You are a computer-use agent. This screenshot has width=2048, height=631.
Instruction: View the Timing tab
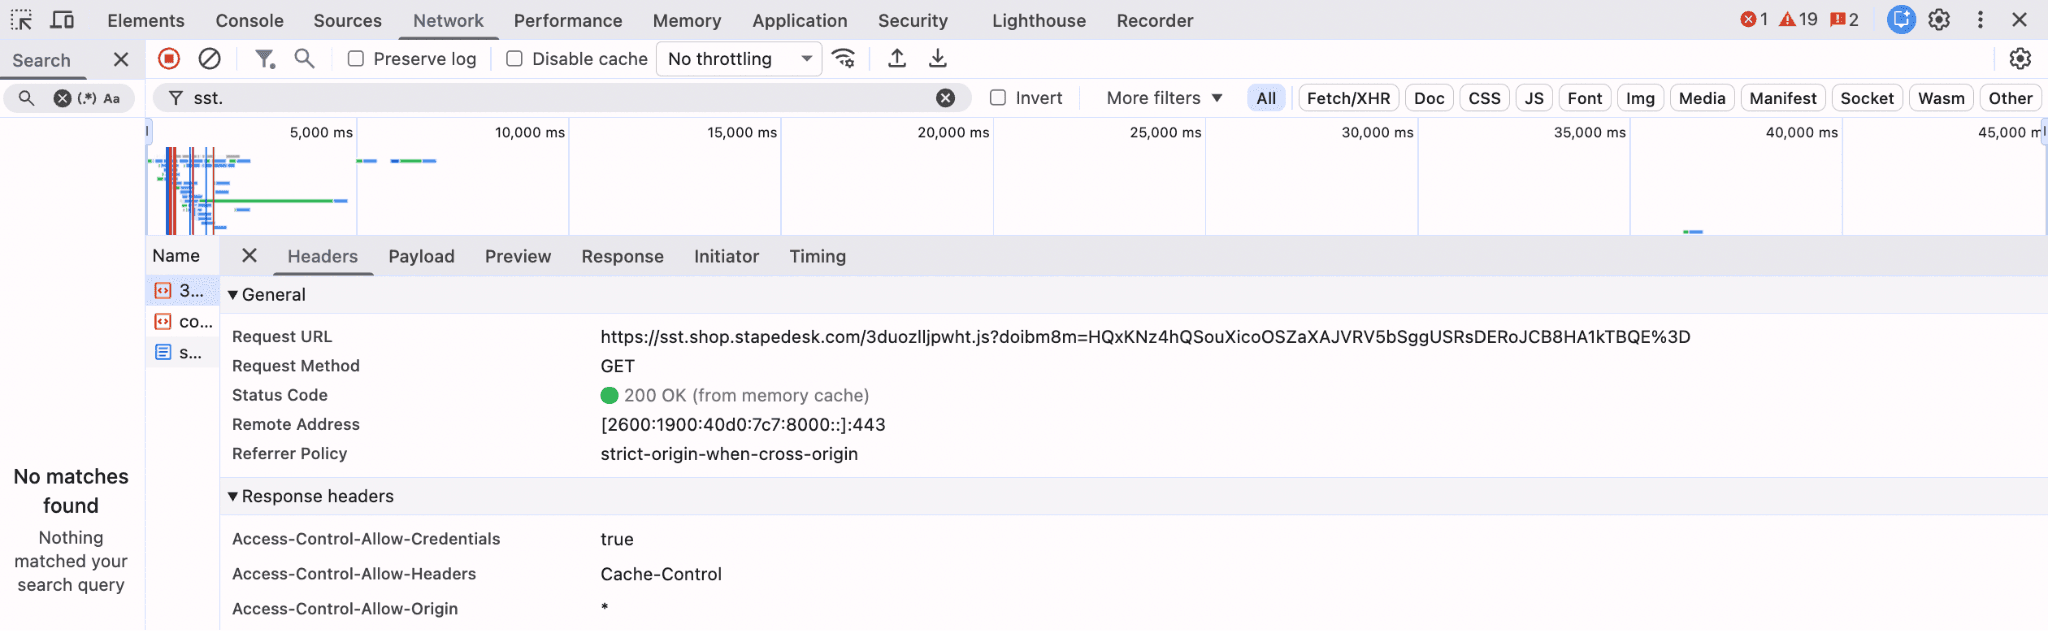click(x=818, y=257)
